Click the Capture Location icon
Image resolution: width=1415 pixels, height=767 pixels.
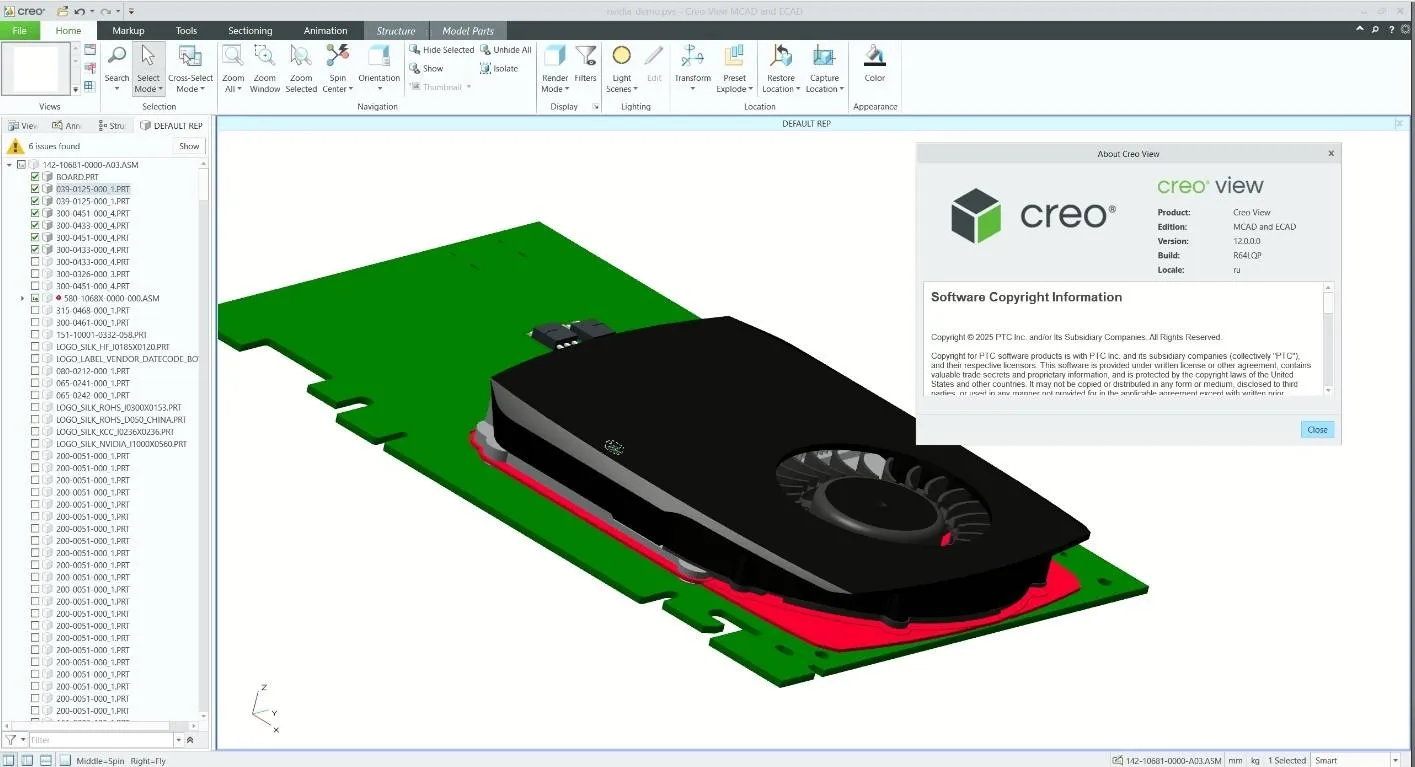tap(824, 57)
